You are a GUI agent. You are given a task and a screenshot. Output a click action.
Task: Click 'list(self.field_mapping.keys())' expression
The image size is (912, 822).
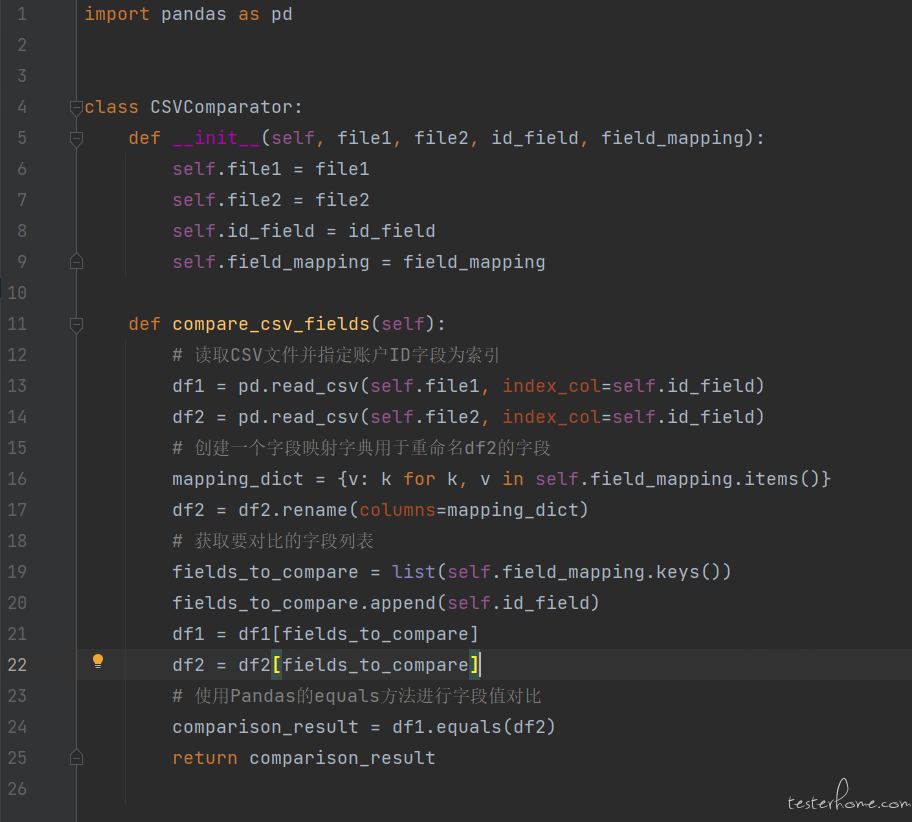tap(561, 572)
